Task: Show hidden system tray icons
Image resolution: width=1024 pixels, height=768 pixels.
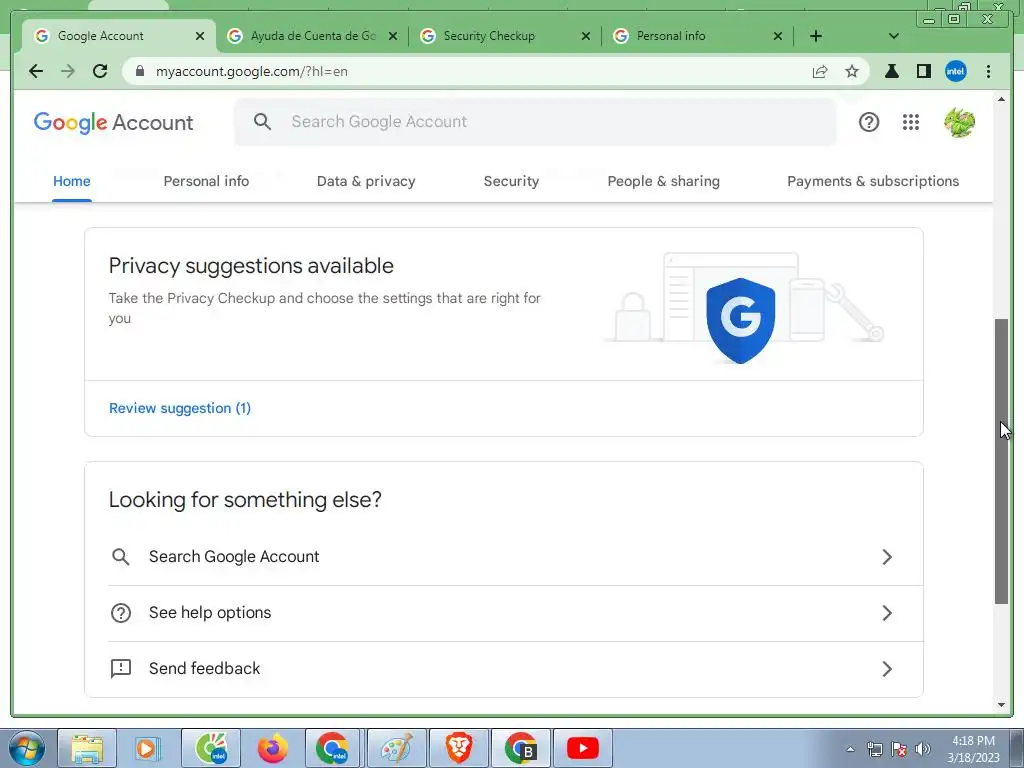Action: pyautogui.click(x=850, y=749)
